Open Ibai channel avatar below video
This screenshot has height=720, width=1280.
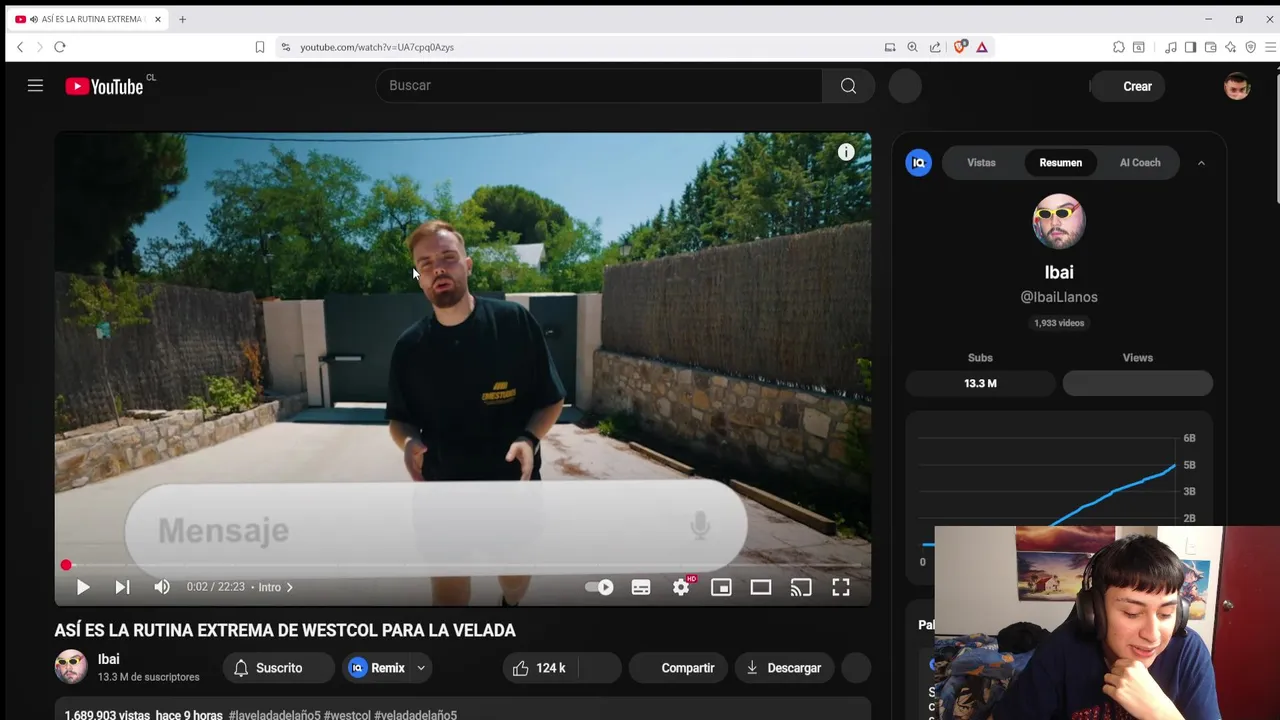click(x=71, y=667)
